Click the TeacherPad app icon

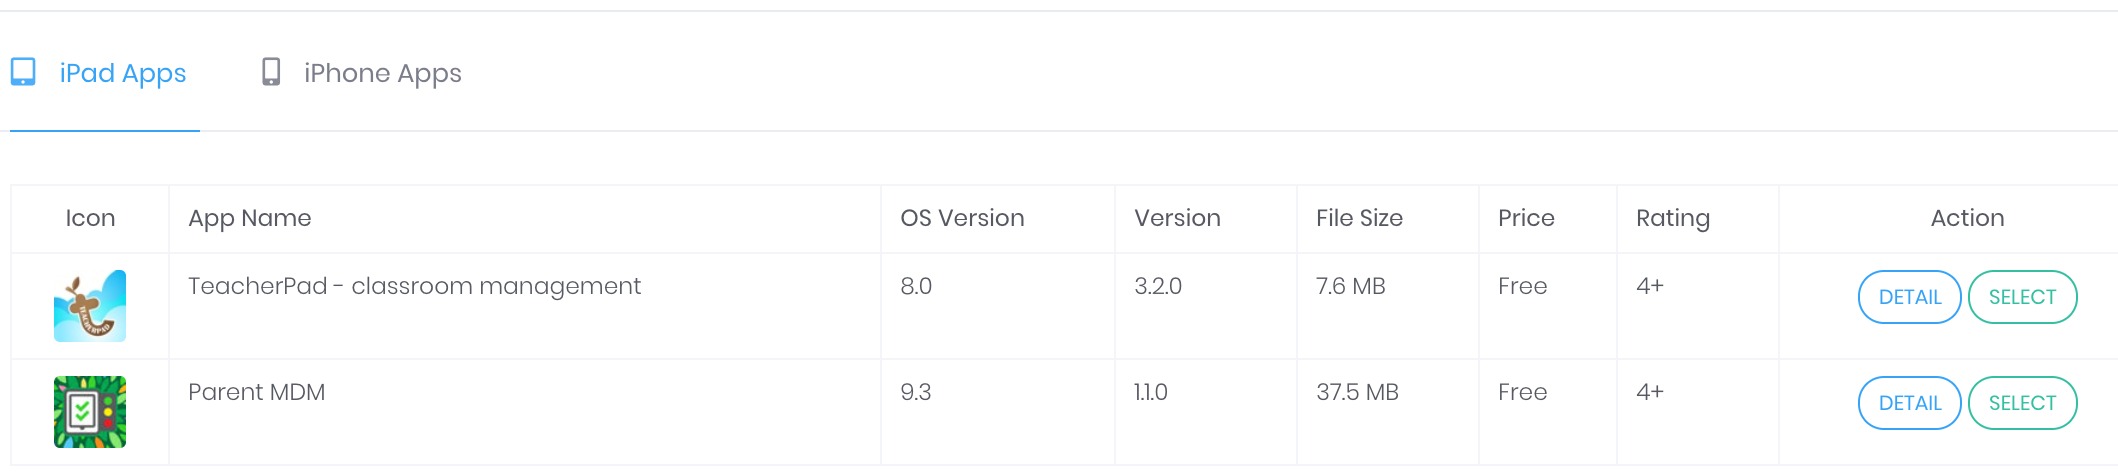pos(90,306)
